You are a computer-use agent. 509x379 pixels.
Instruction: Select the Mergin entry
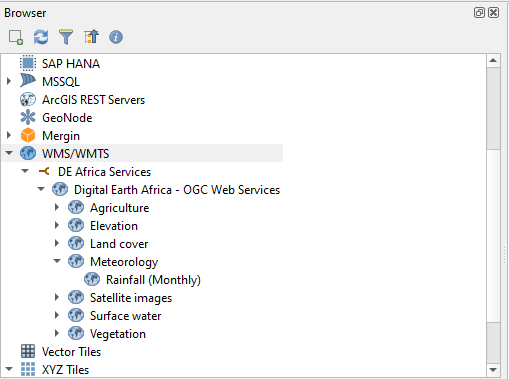click(61, 136)
